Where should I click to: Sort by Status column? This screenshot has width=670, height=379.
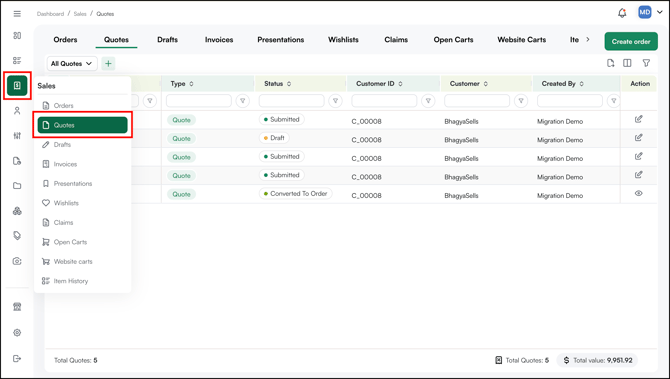(x=289, y=84)
